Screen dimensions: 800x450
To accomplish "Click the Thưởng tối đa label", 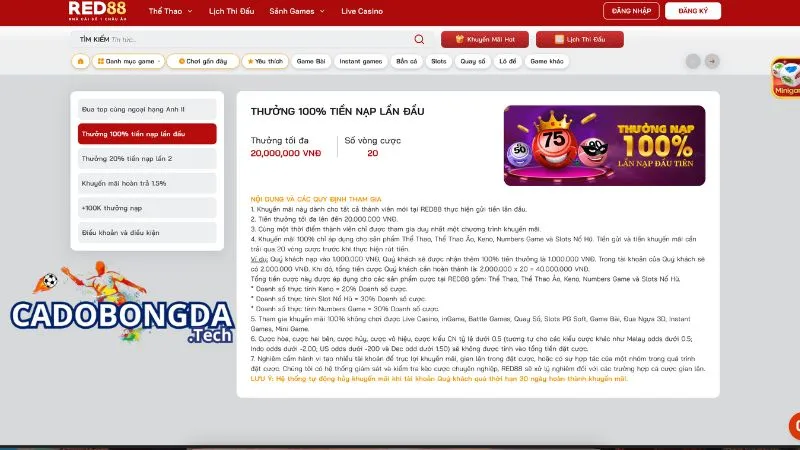I will (x=280, y=140).
